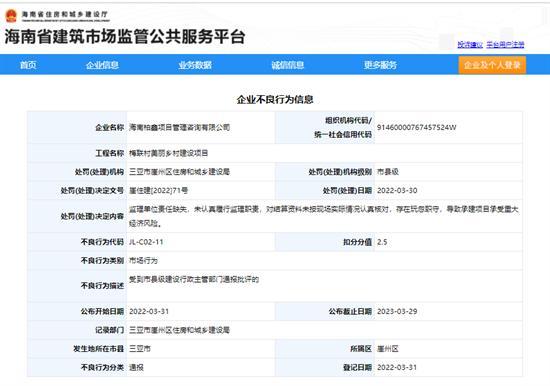550x386 pixels.
Task: Click the 处罚(处理)决定内容 description paragraph
Action: [324, 216]
